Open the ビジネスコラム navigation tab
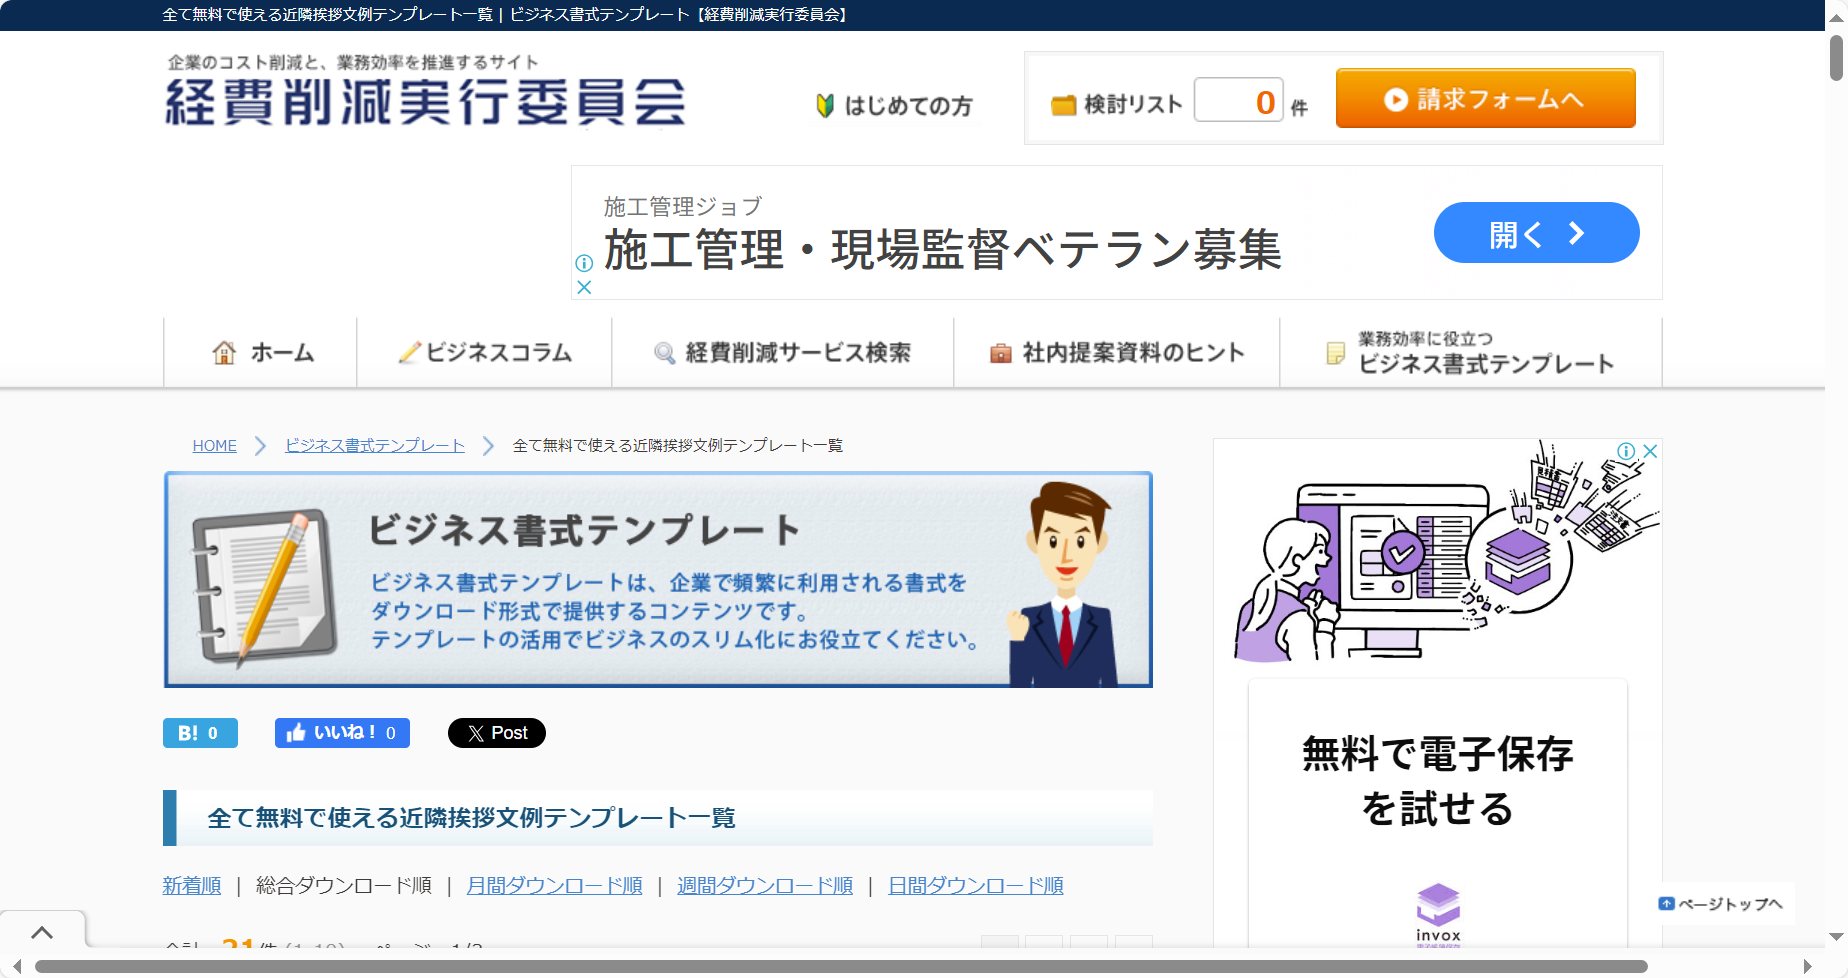This screenshot has height=978, width=1848. (x=485, y=353)
